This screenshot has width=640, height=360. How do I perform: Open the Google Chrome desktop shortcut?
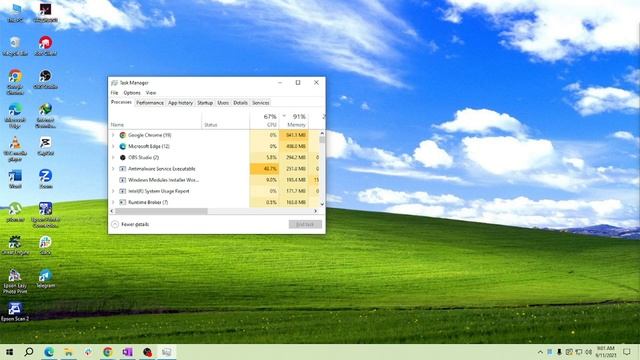[x=15, y=81]
